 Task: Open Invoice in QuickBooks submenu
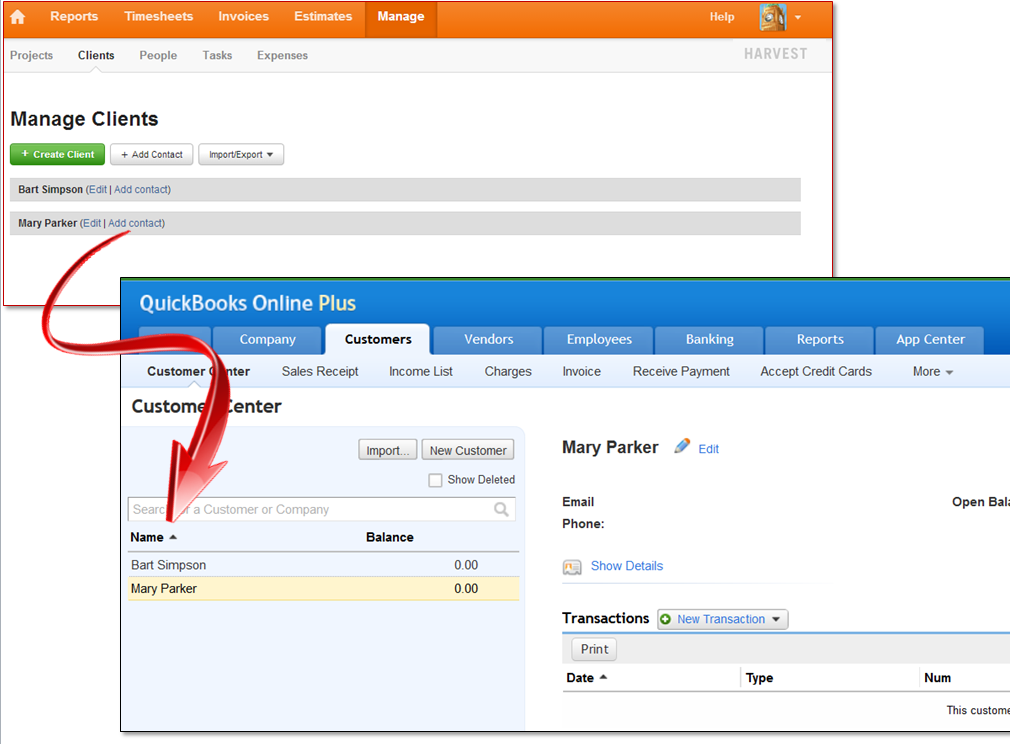581,372
